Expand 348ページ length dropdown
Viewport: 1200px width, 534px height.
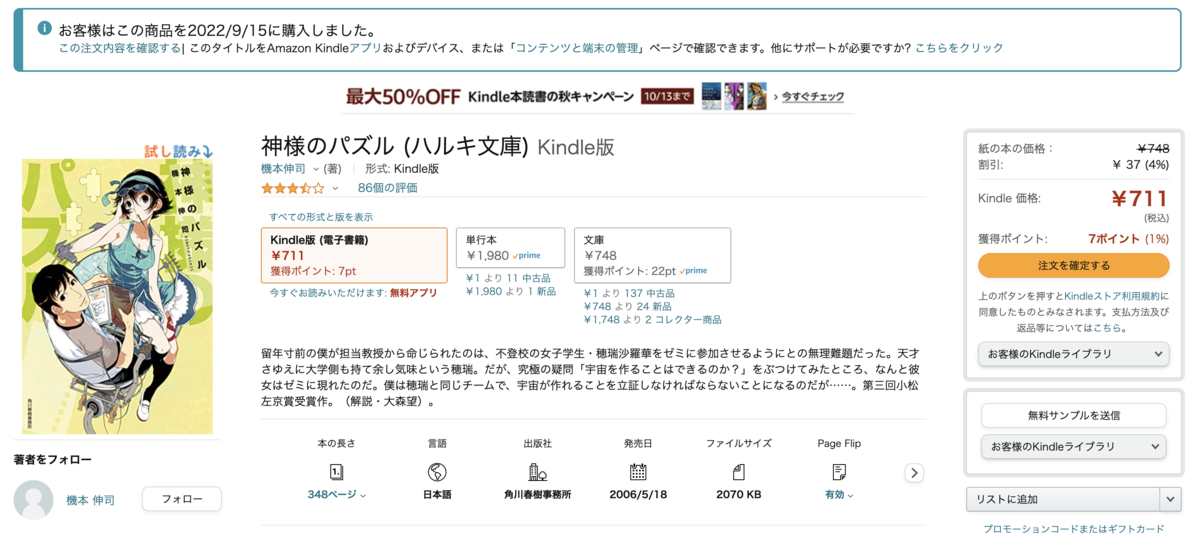click(336, 495)
